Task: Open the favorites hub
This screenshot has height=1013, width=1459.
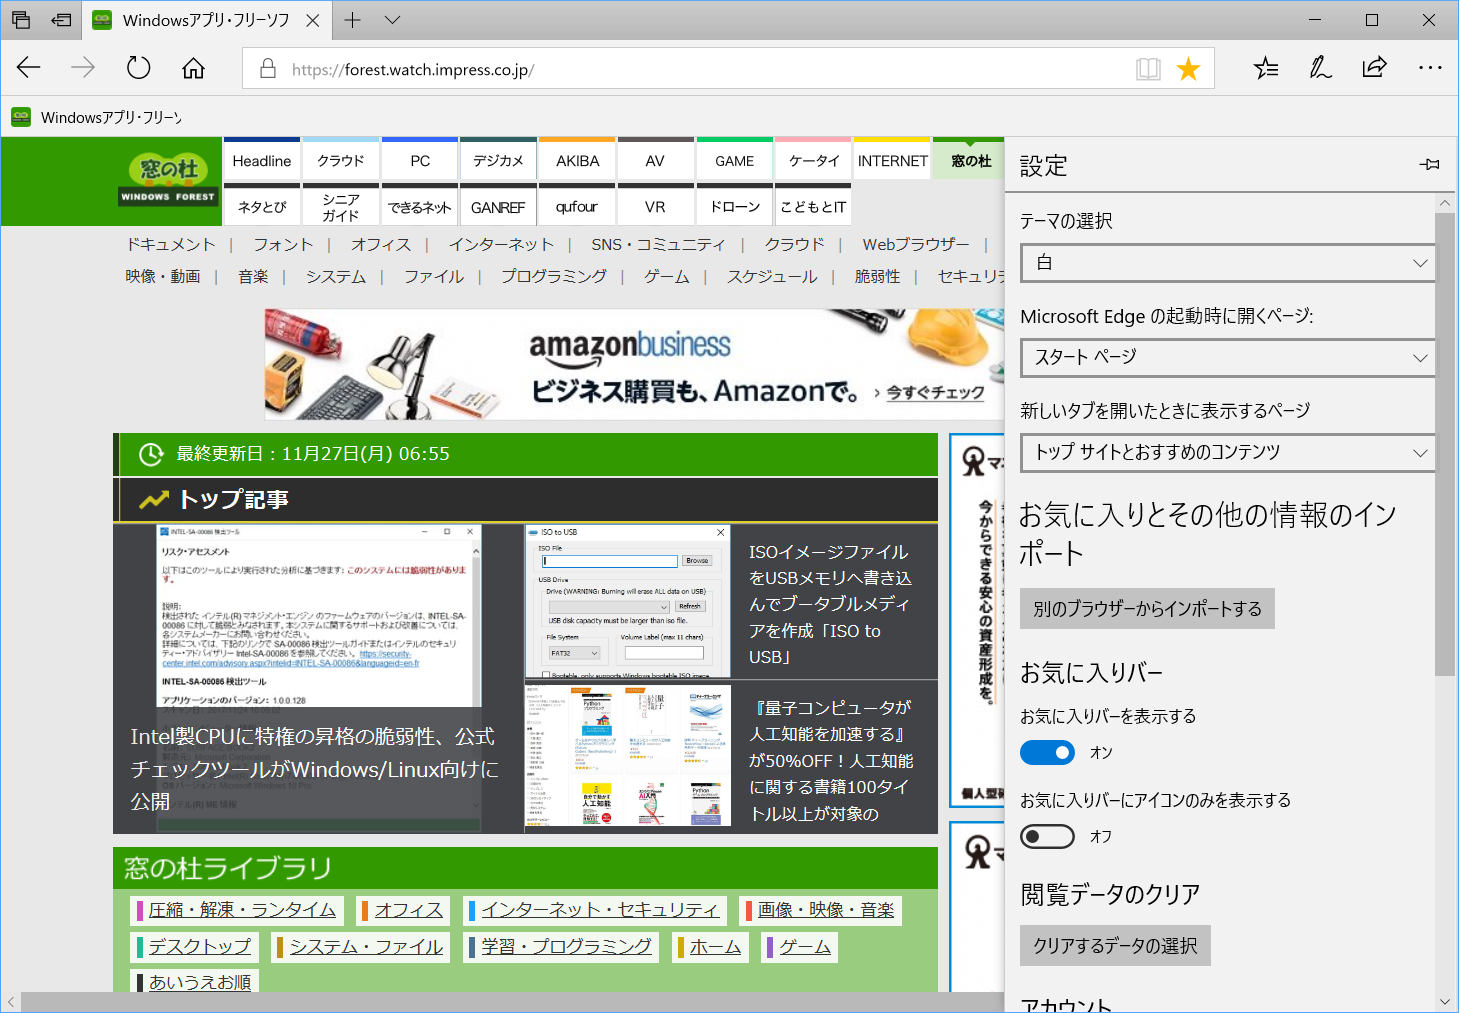Action: (1266, 68)
